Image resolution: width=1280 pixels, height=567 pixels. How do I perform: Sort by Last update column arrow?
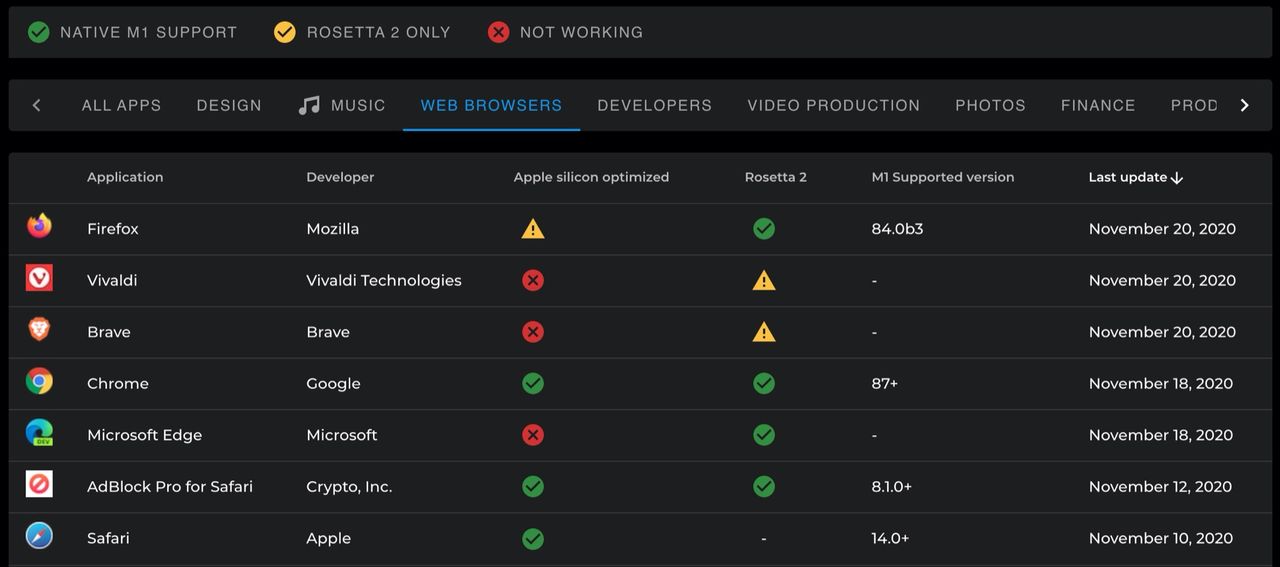(1177, 178)
